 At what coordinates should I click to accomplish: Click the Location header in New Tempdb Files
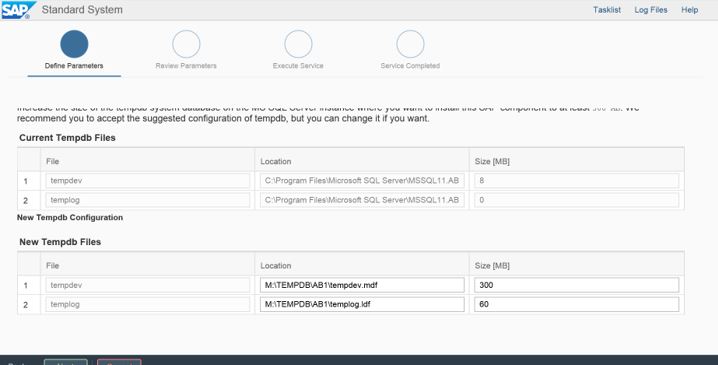(276, 266)
